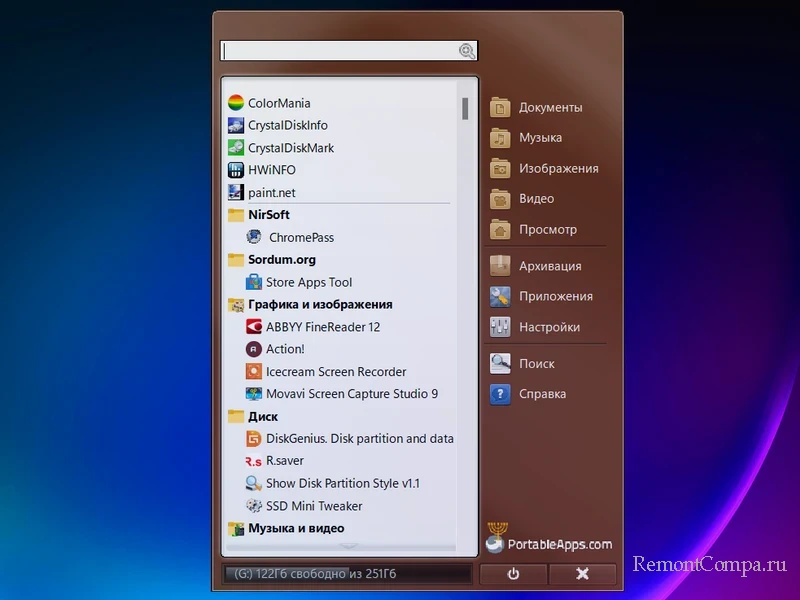This screenshot has width=800, height=600.
Task: Start CrystalDiskMark from the list
Action: click(x=290, y=148)
